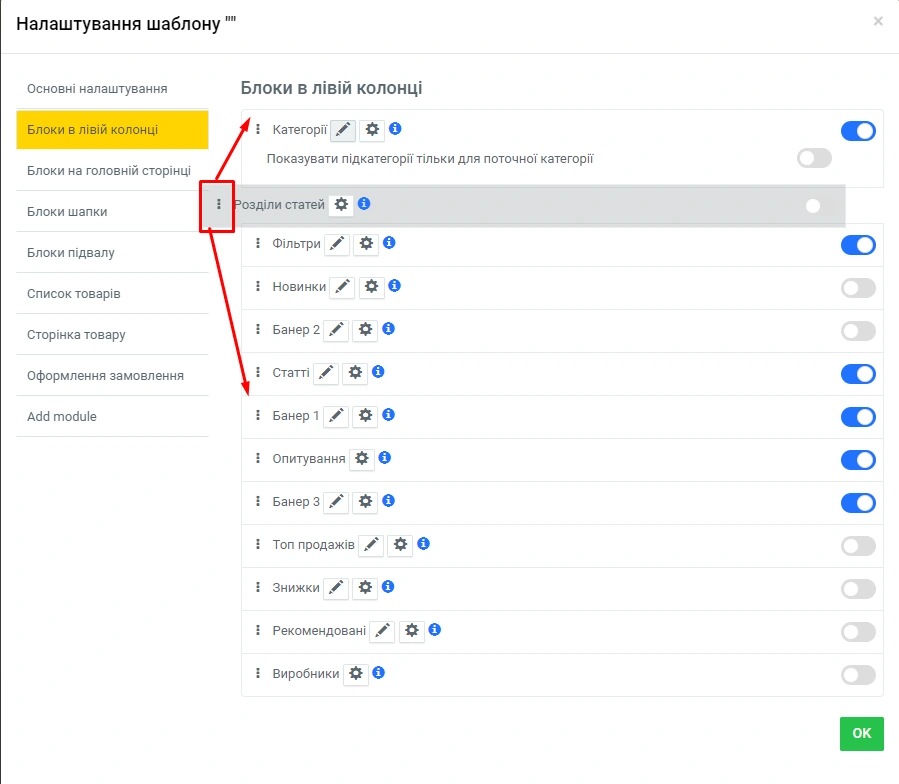Open gear settings for Рекомендовані block
Screen dimensions: 899x784
pyautogui.click(x=412, y=631)
